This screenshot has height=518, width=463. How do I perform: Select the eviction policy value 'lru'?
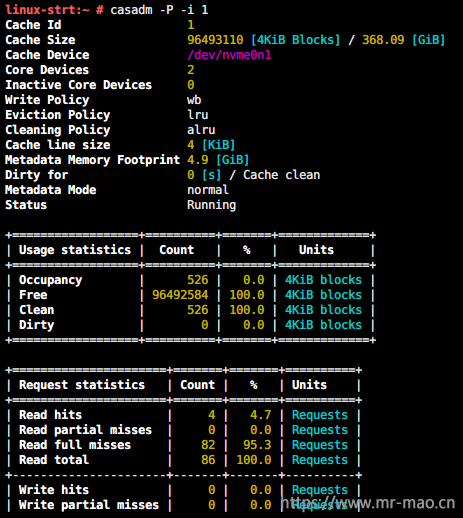pyautogui.click(x=198, y=115)
